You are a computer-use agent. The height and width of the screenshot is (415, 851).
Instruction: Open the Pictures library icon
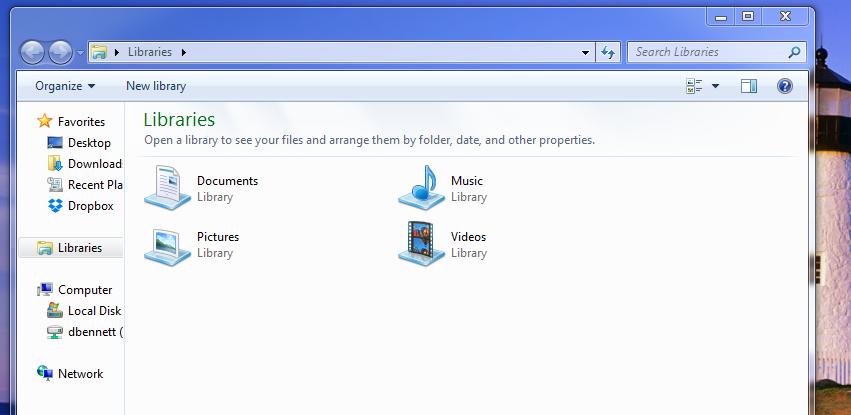coord(166,244)
